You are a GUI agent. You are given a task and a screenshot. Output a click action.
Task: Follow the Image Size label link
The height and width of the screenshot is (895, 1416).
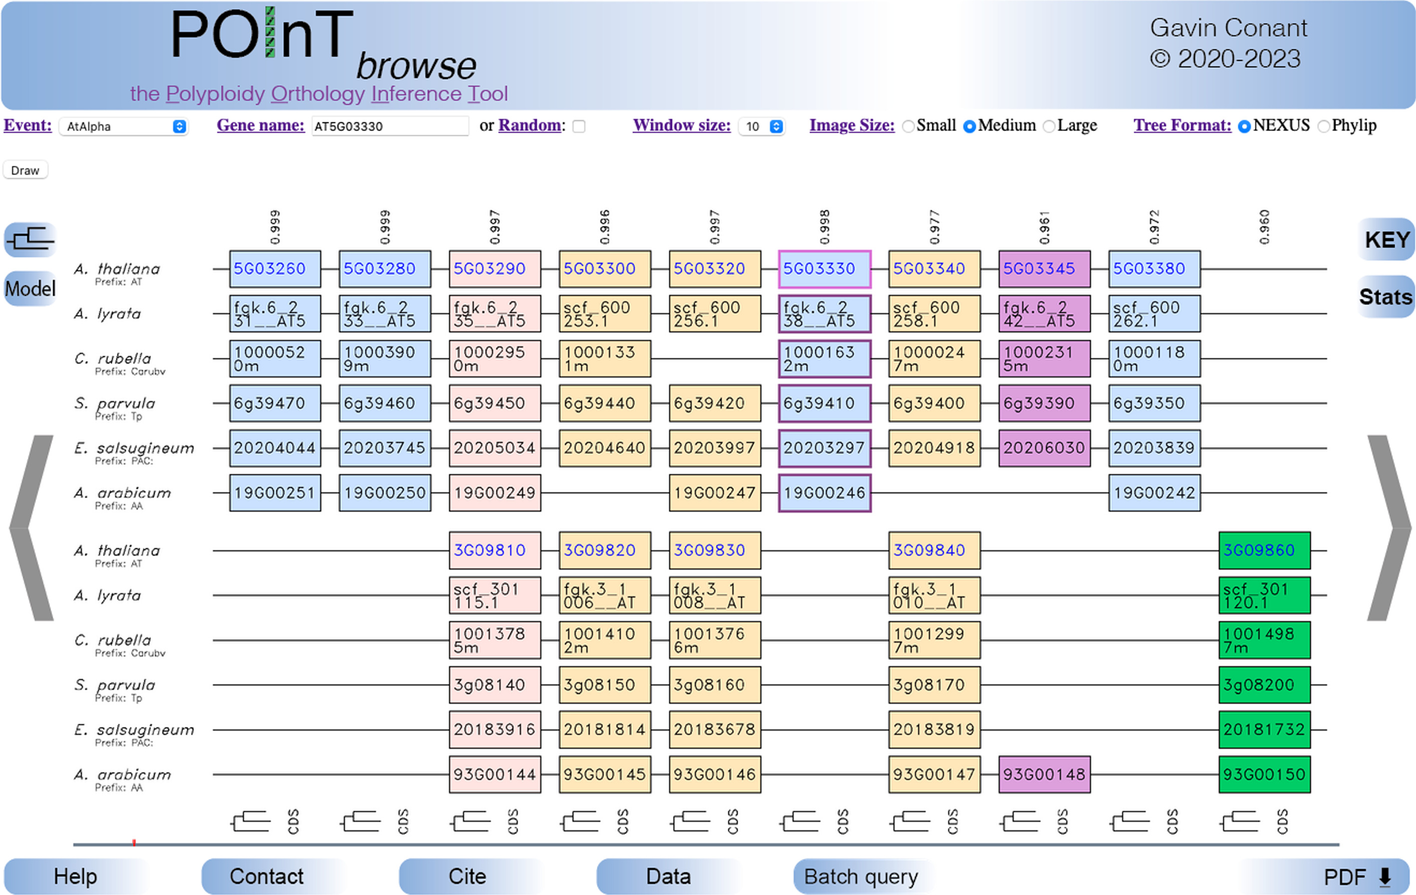tap(852, 125)
